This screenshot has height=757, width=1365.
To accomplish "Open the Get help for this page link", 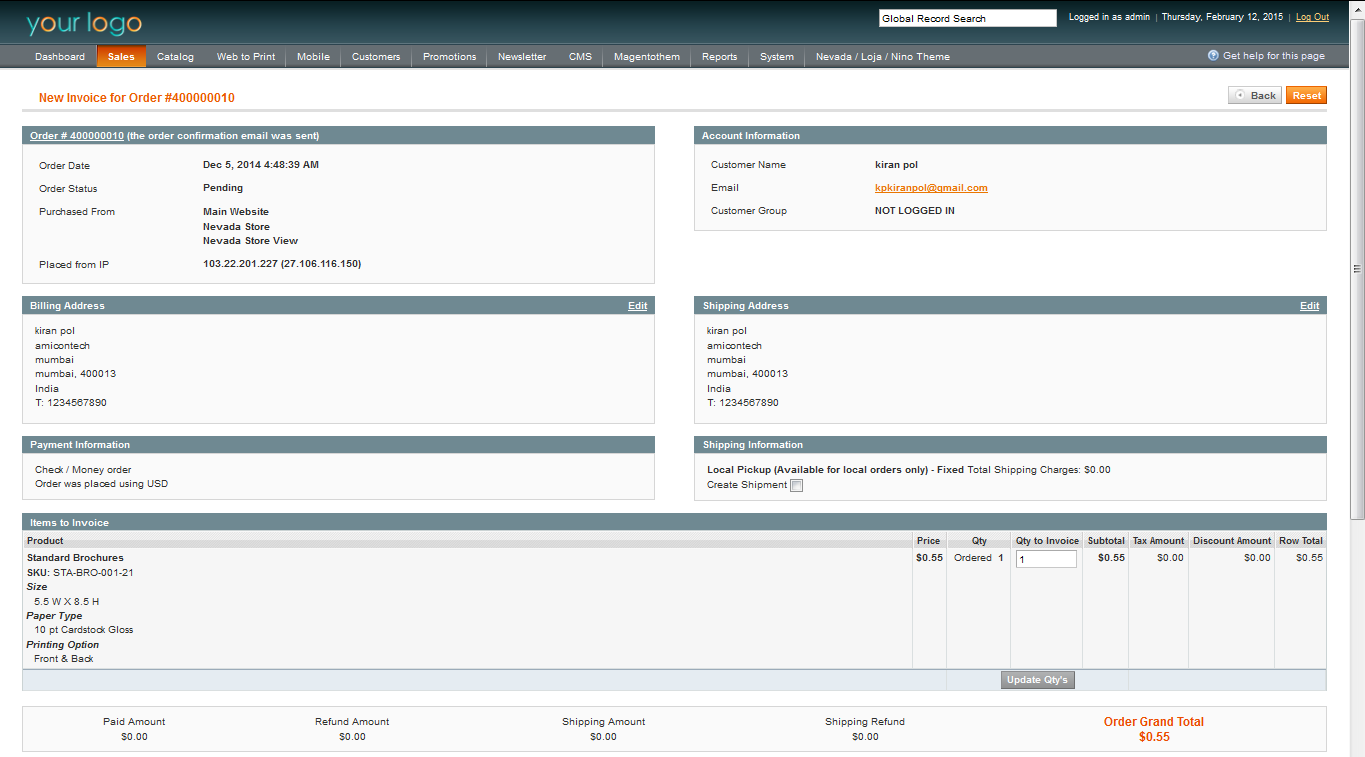I will pyautogui.click(x=1274, y=56).
